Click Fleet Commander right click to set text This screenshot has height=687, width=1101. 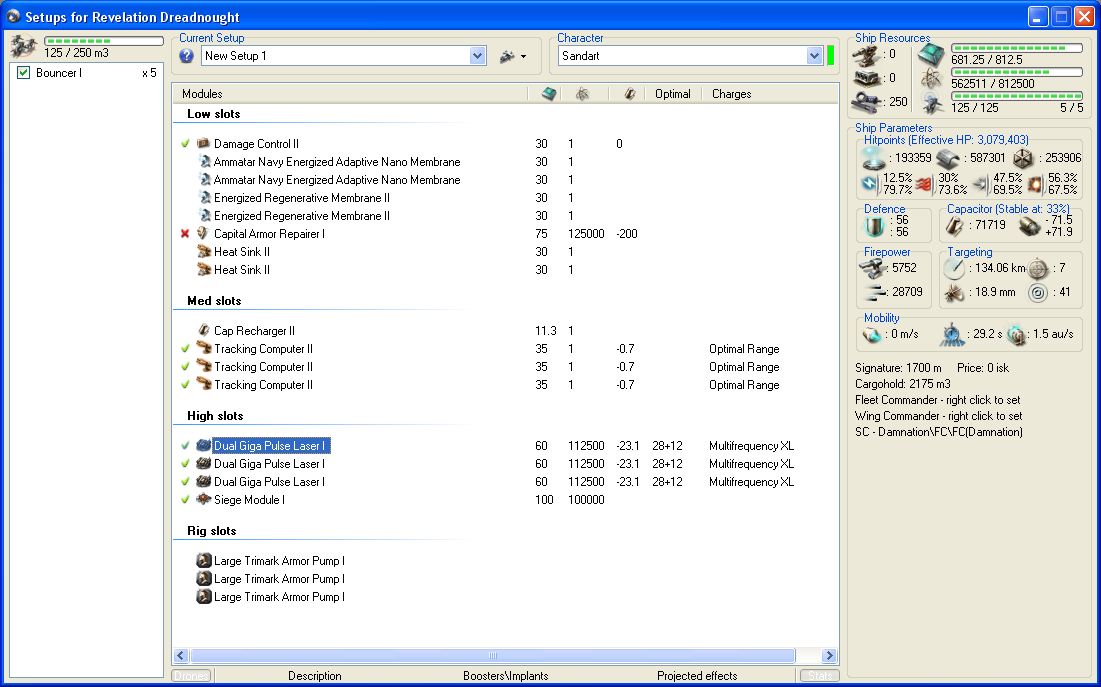tap(938, 400)
